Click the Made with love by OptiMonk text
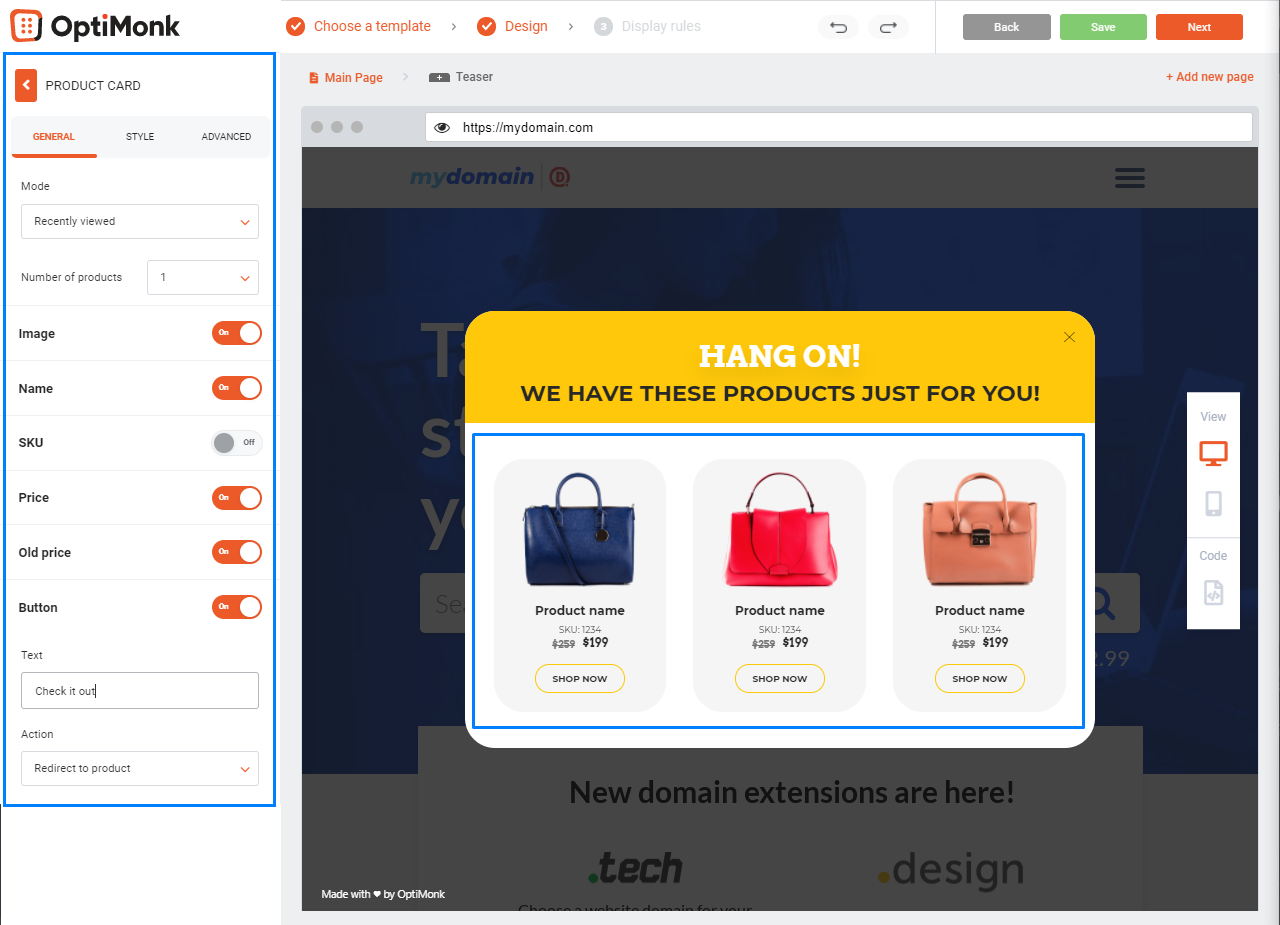This screenshot has width=1280, height=925. click(x=383, y=894)
